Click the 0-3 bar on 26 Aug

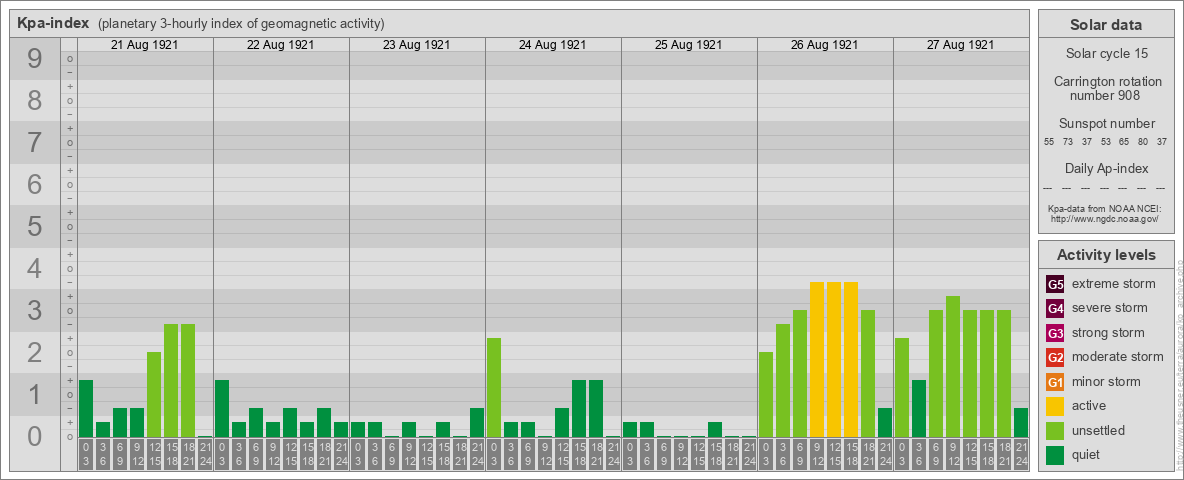tap(766, 395)
